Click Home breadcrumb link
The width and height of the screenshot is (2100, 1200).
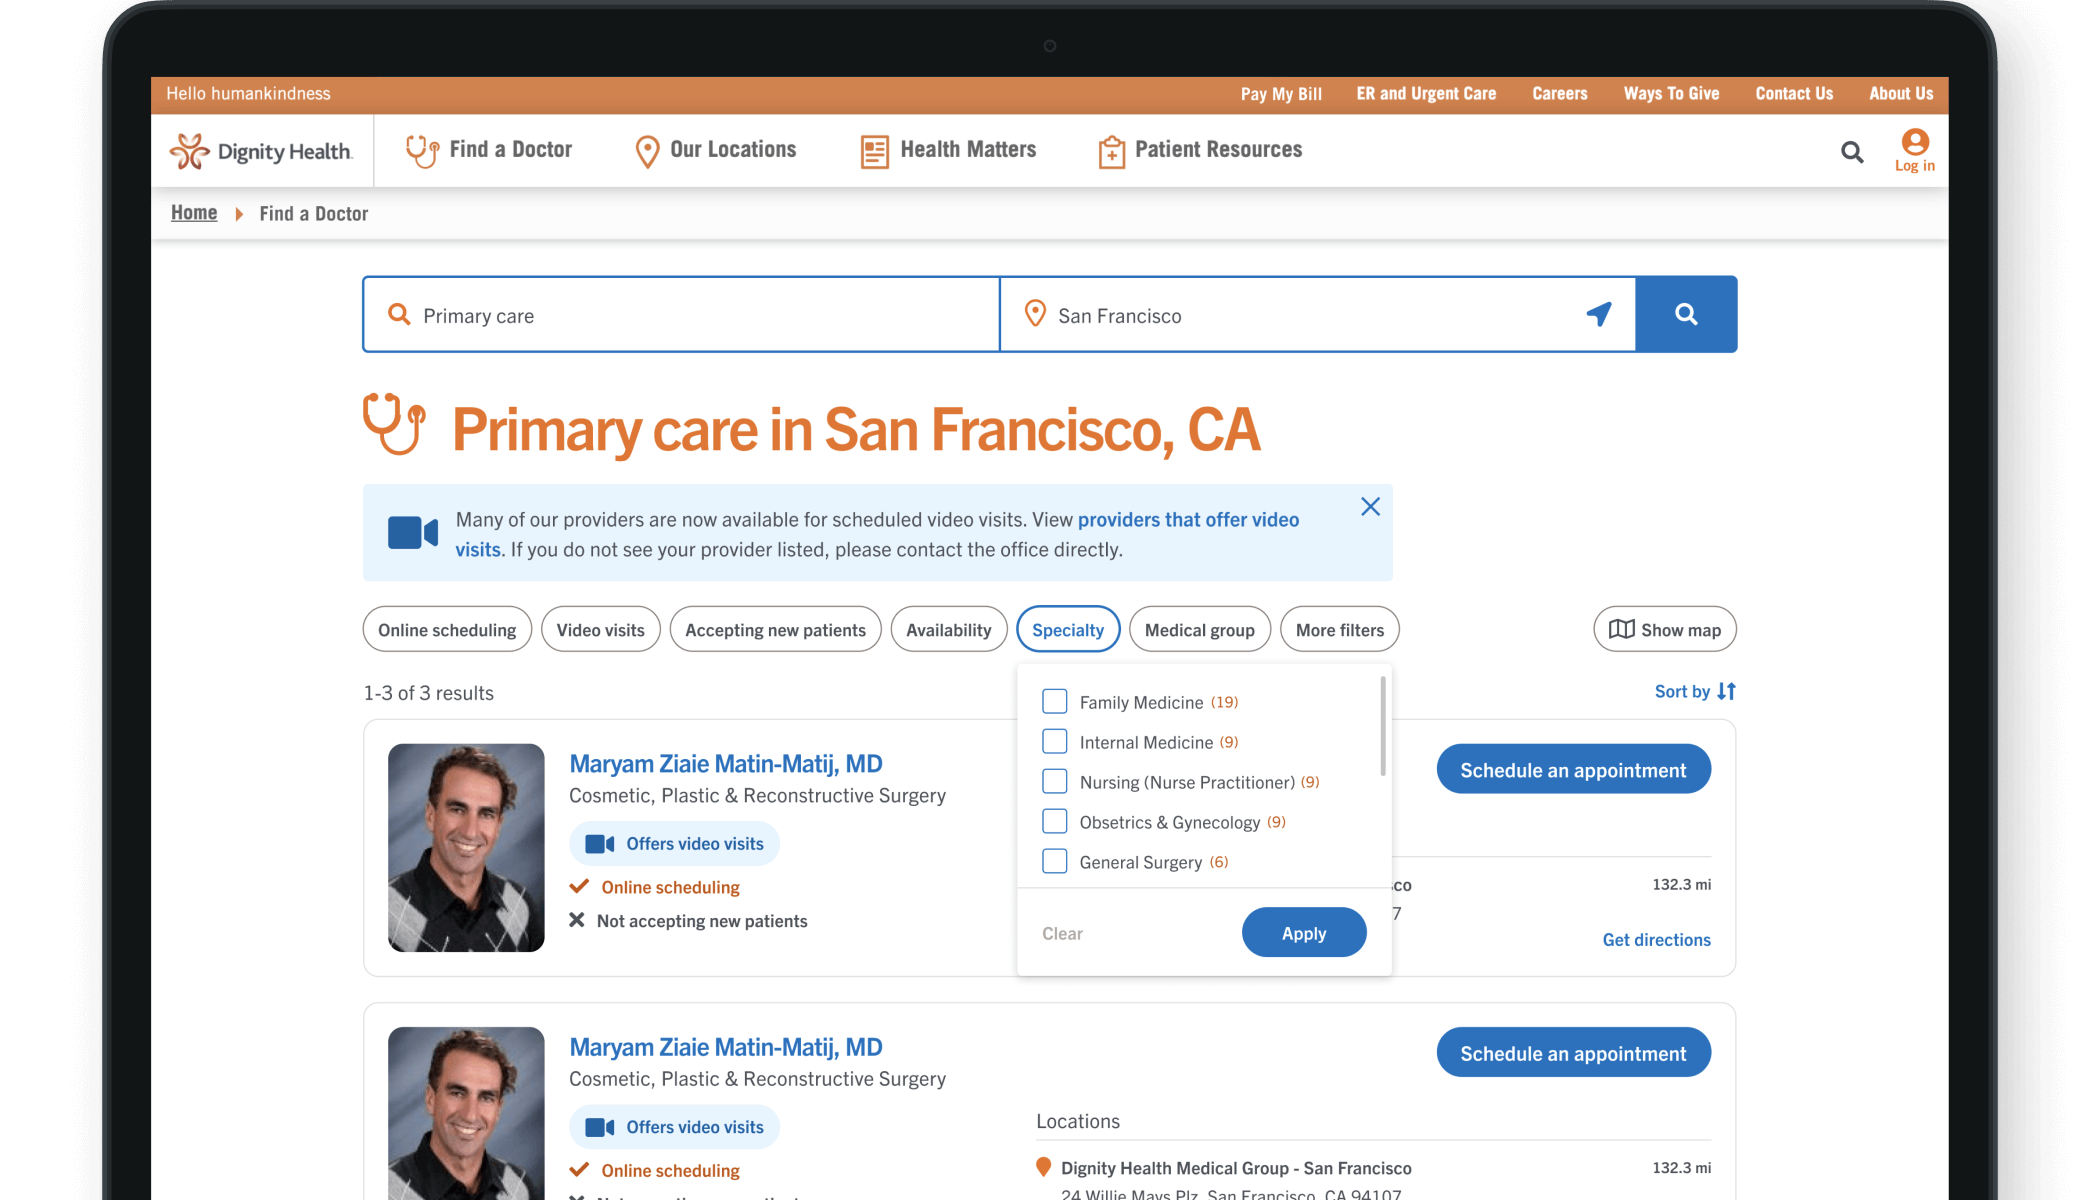(x=194, y=213)
